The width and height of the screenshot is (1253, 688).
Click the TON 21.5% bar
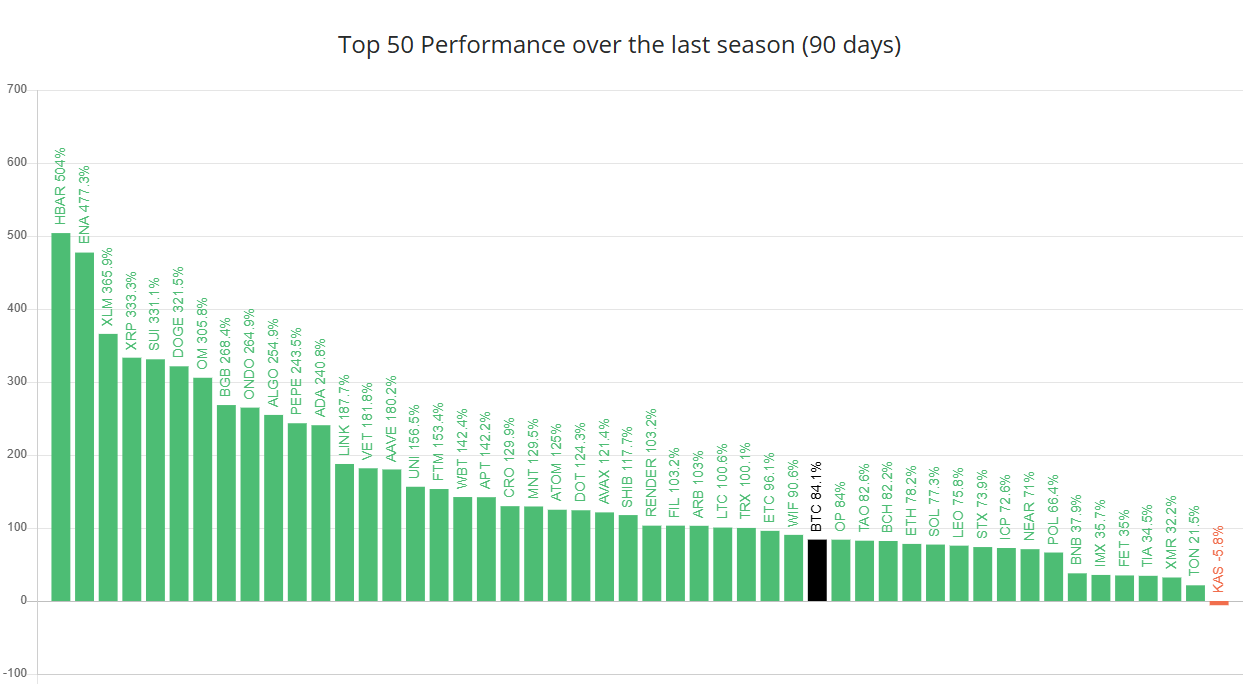pos(1195,593)
